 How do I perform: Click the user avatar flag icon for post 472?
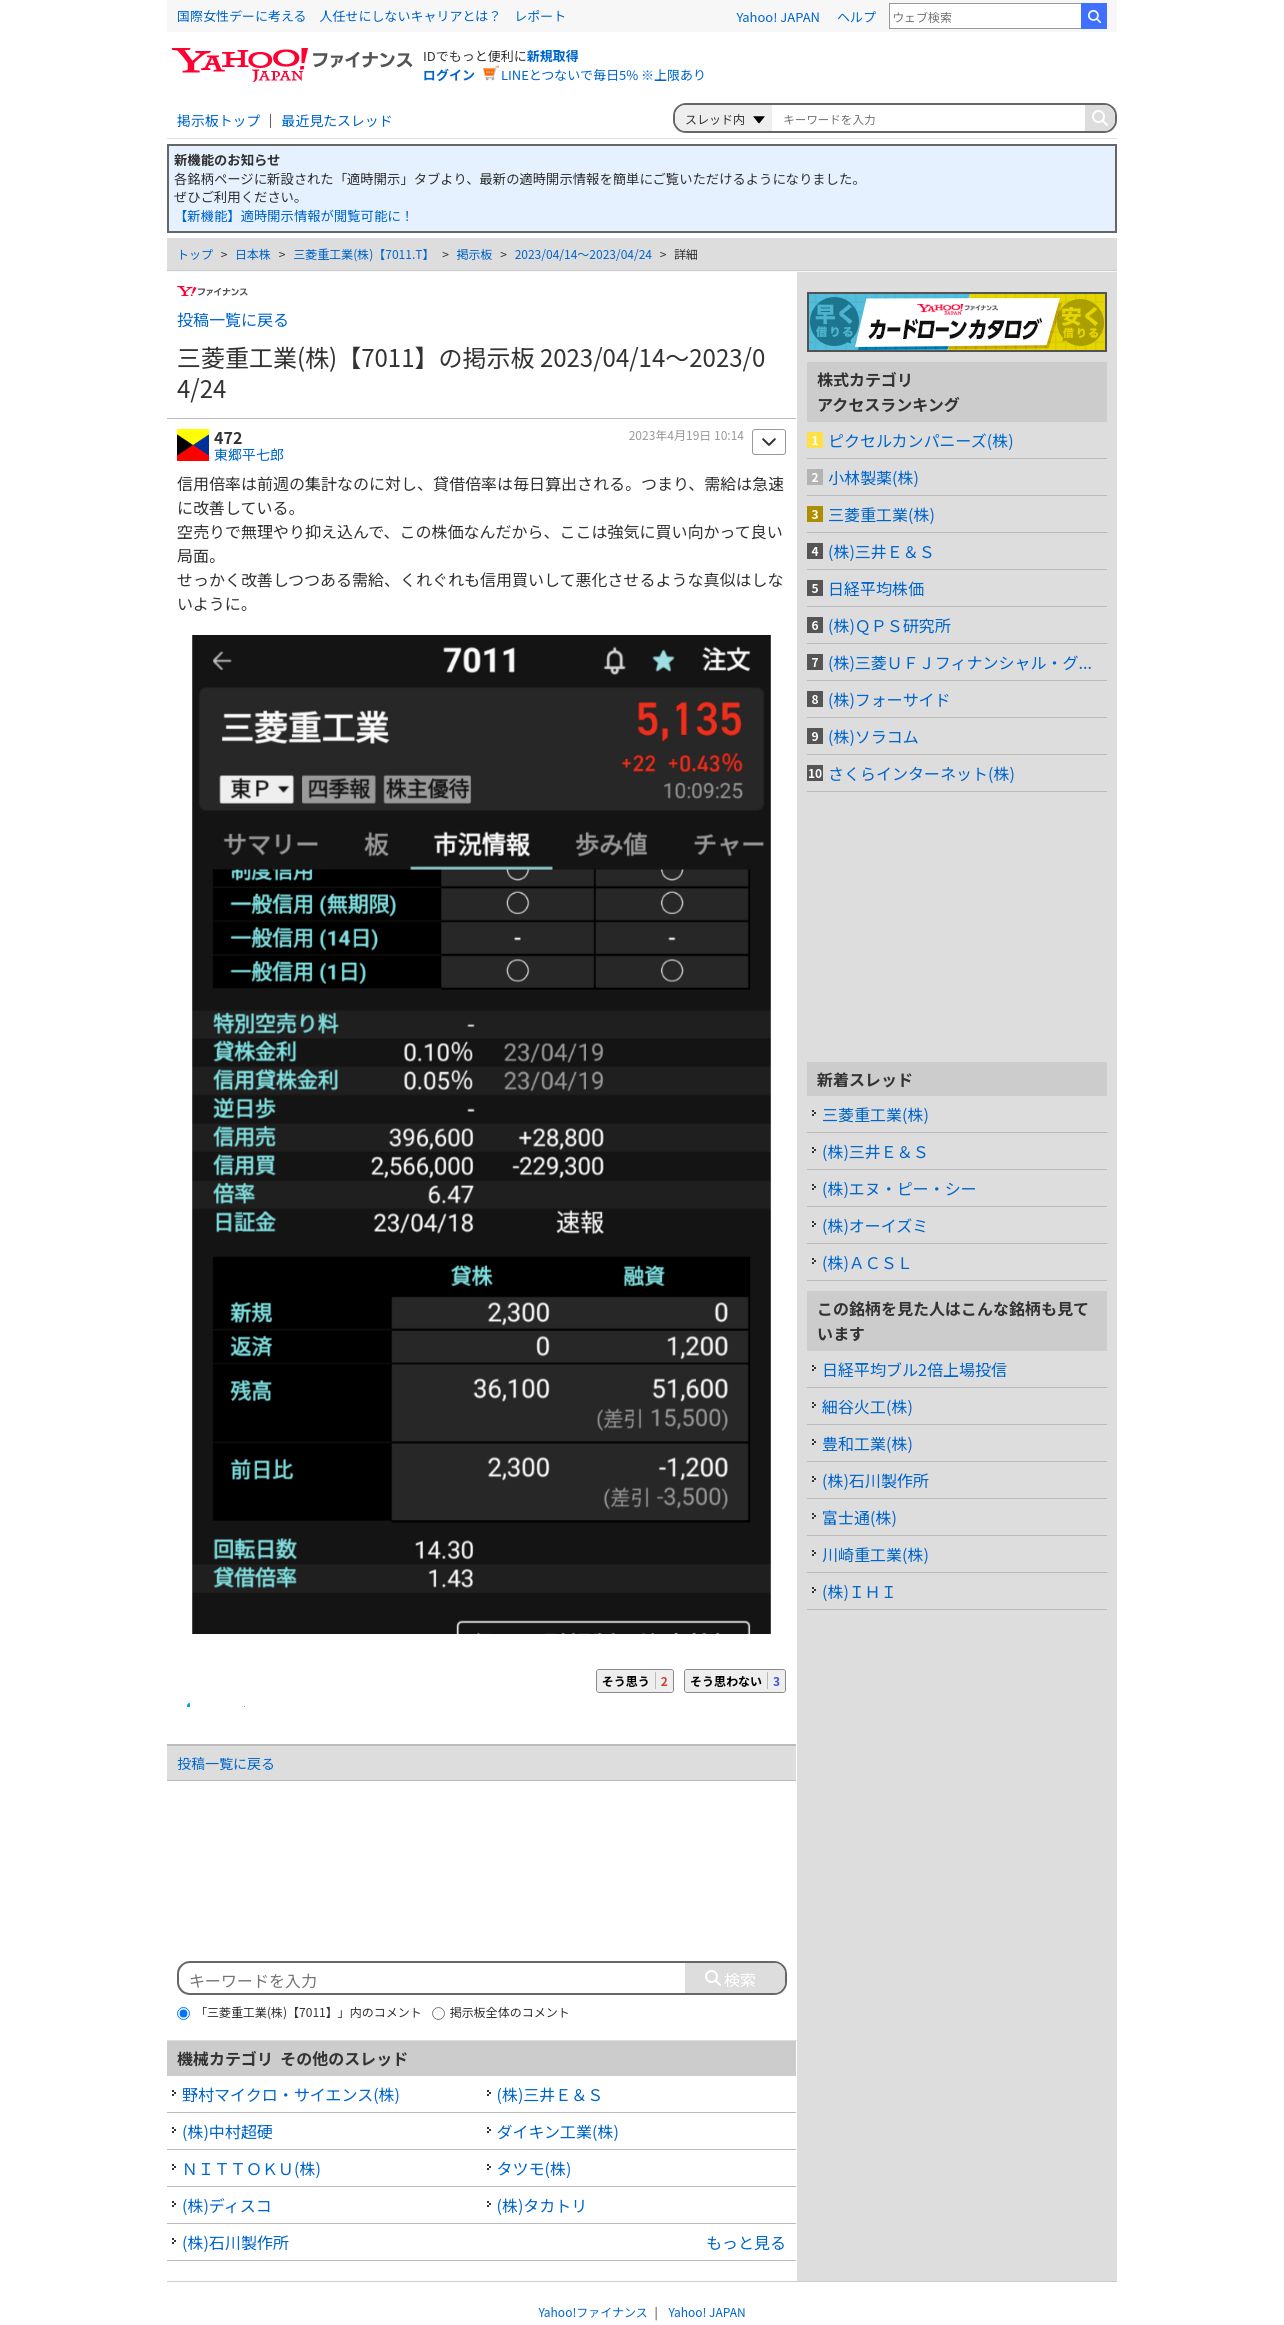tap(193, 445)
